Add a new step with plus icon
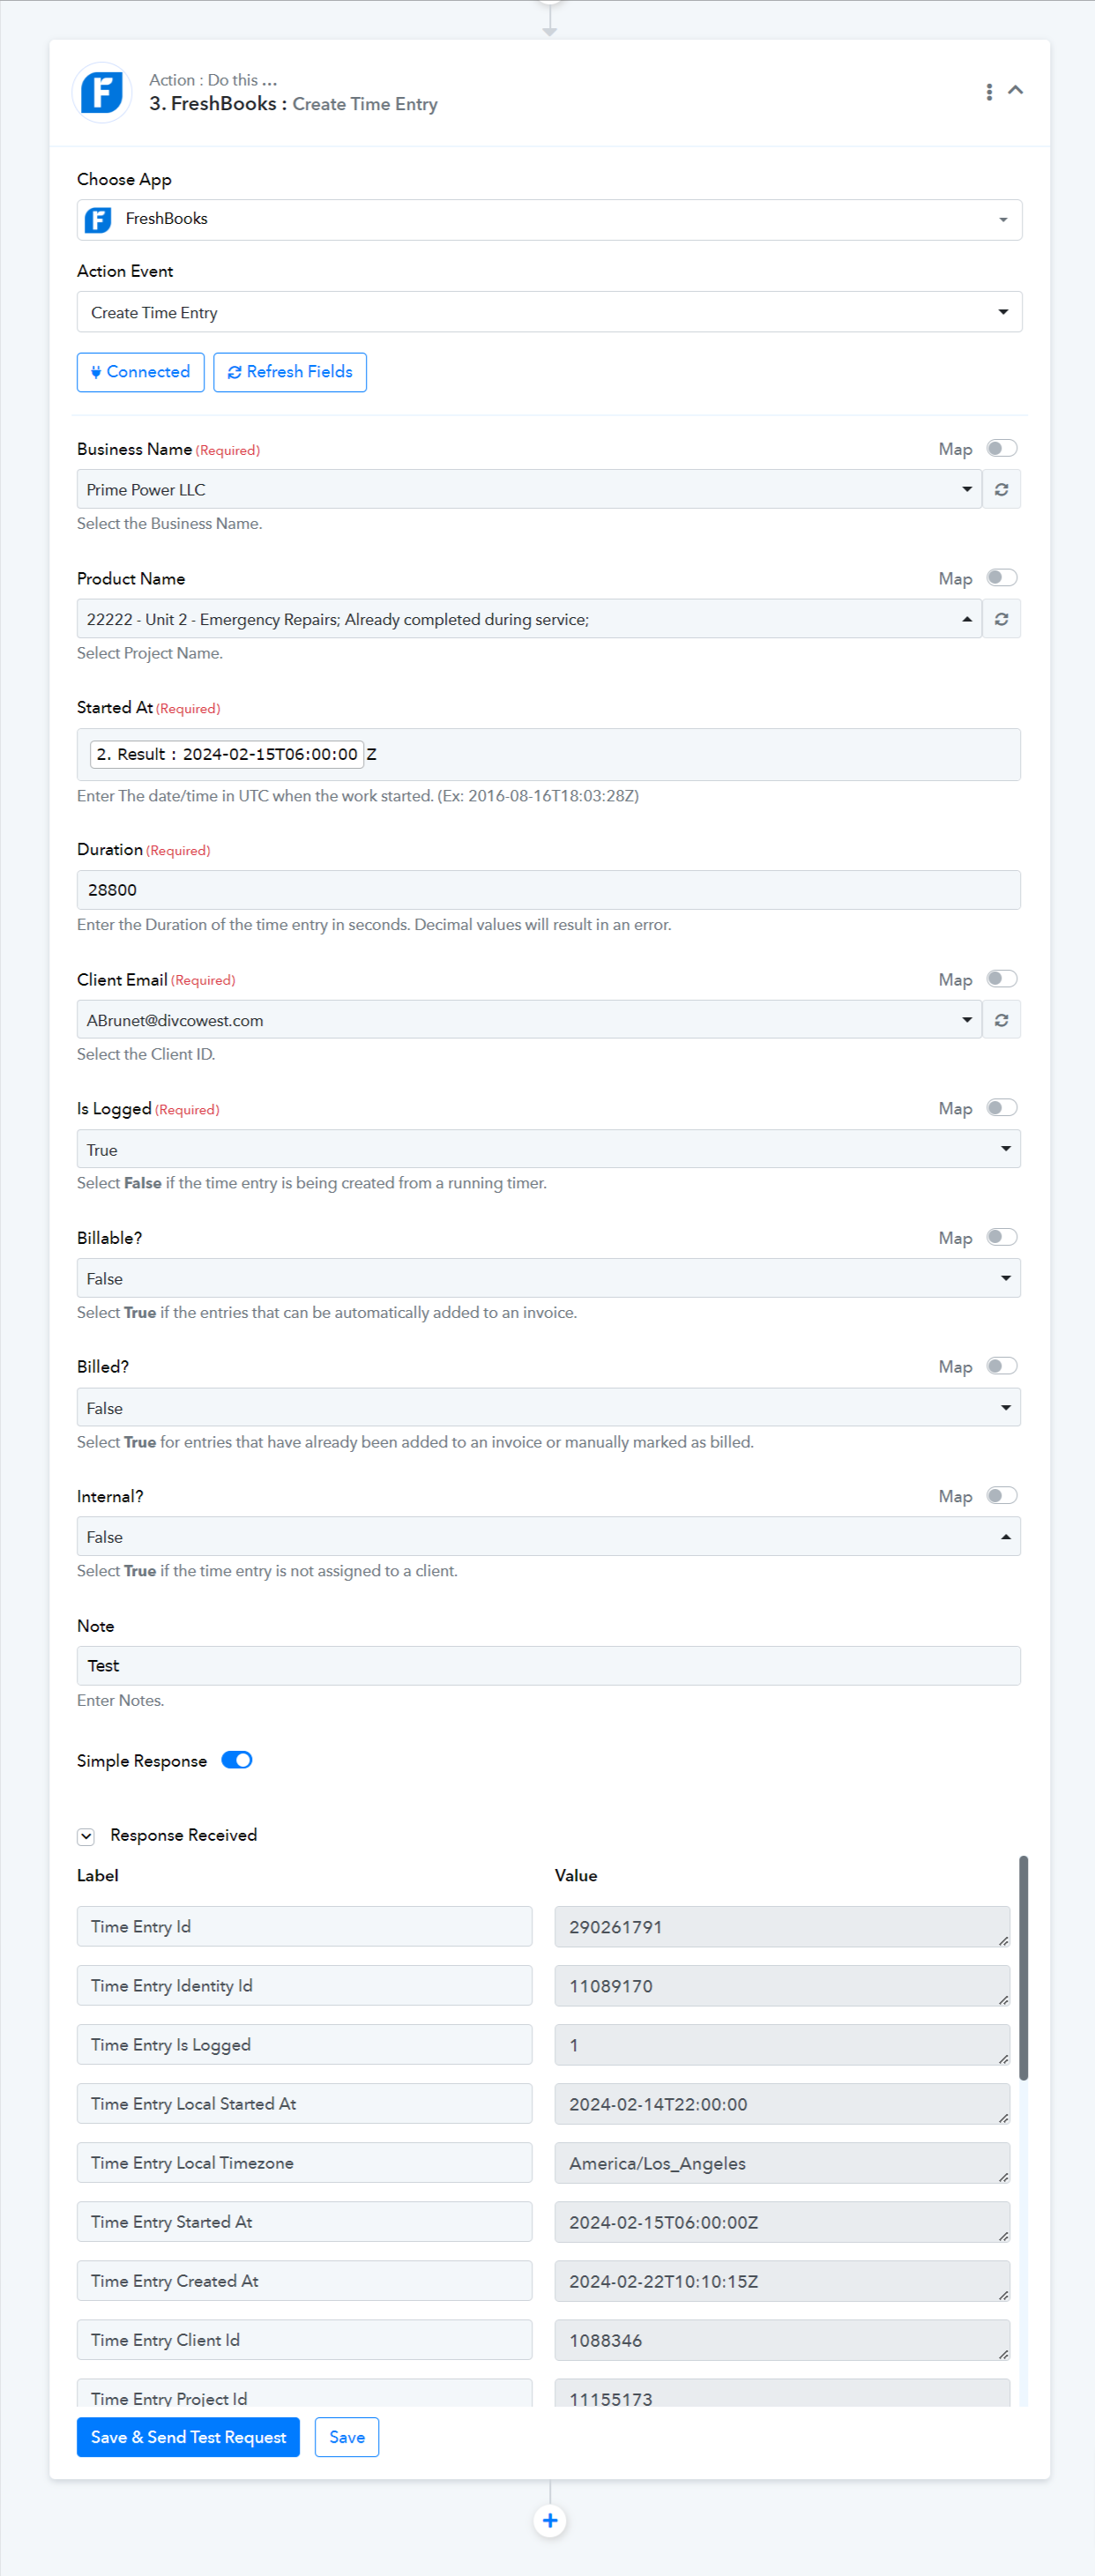 click(549, 2521)
